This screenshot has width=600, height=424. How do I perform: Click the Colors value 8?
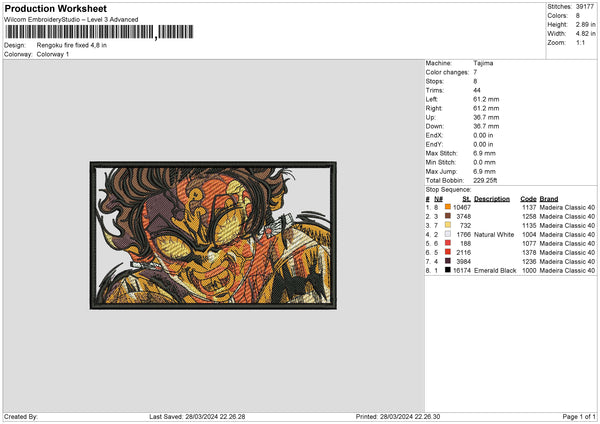[578, 16]
